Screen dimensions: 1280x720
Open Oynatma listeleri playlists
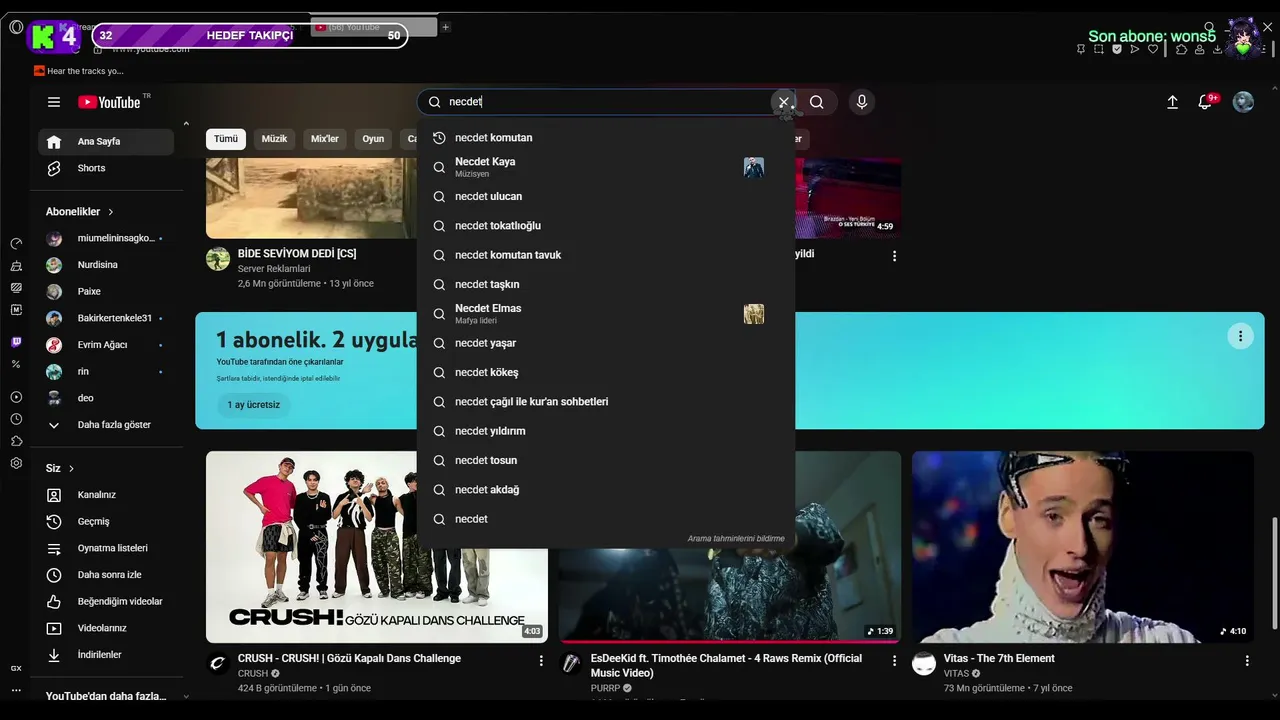coord(106,548)
